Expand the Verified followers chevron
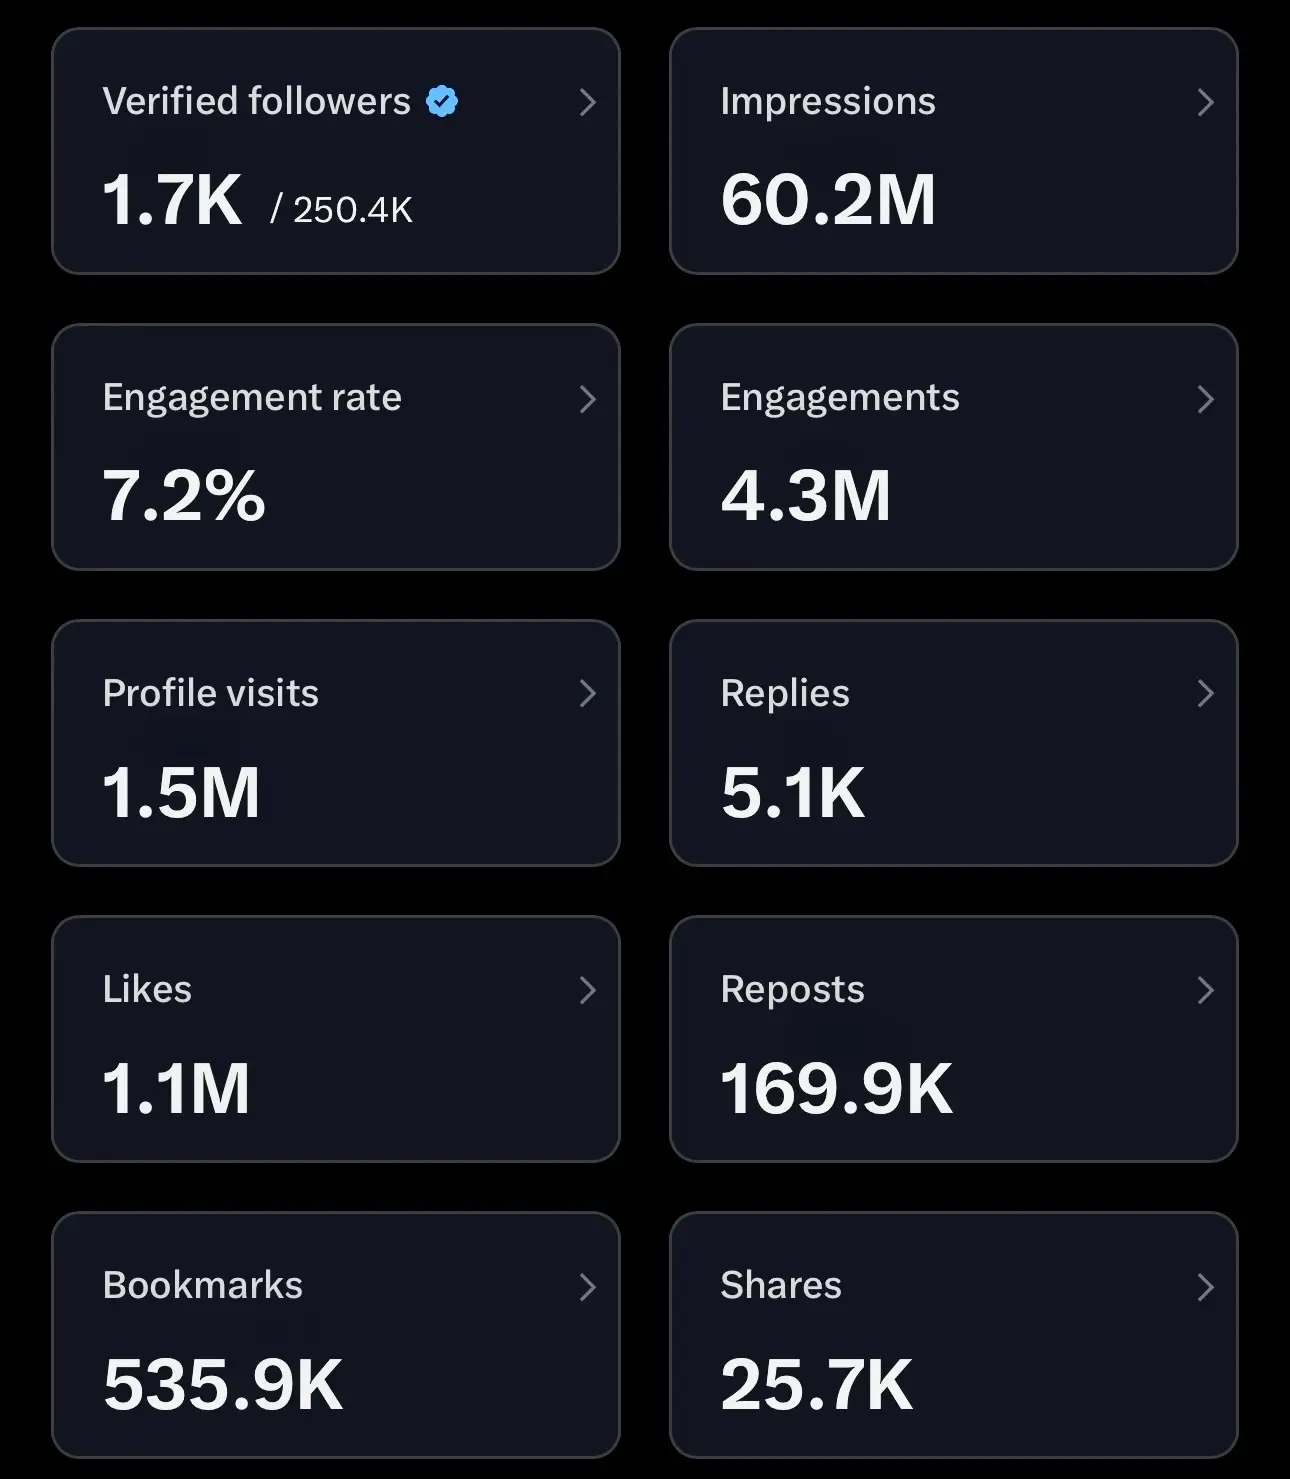This screenshot has height=1479, width=1290. coord(588,102)
